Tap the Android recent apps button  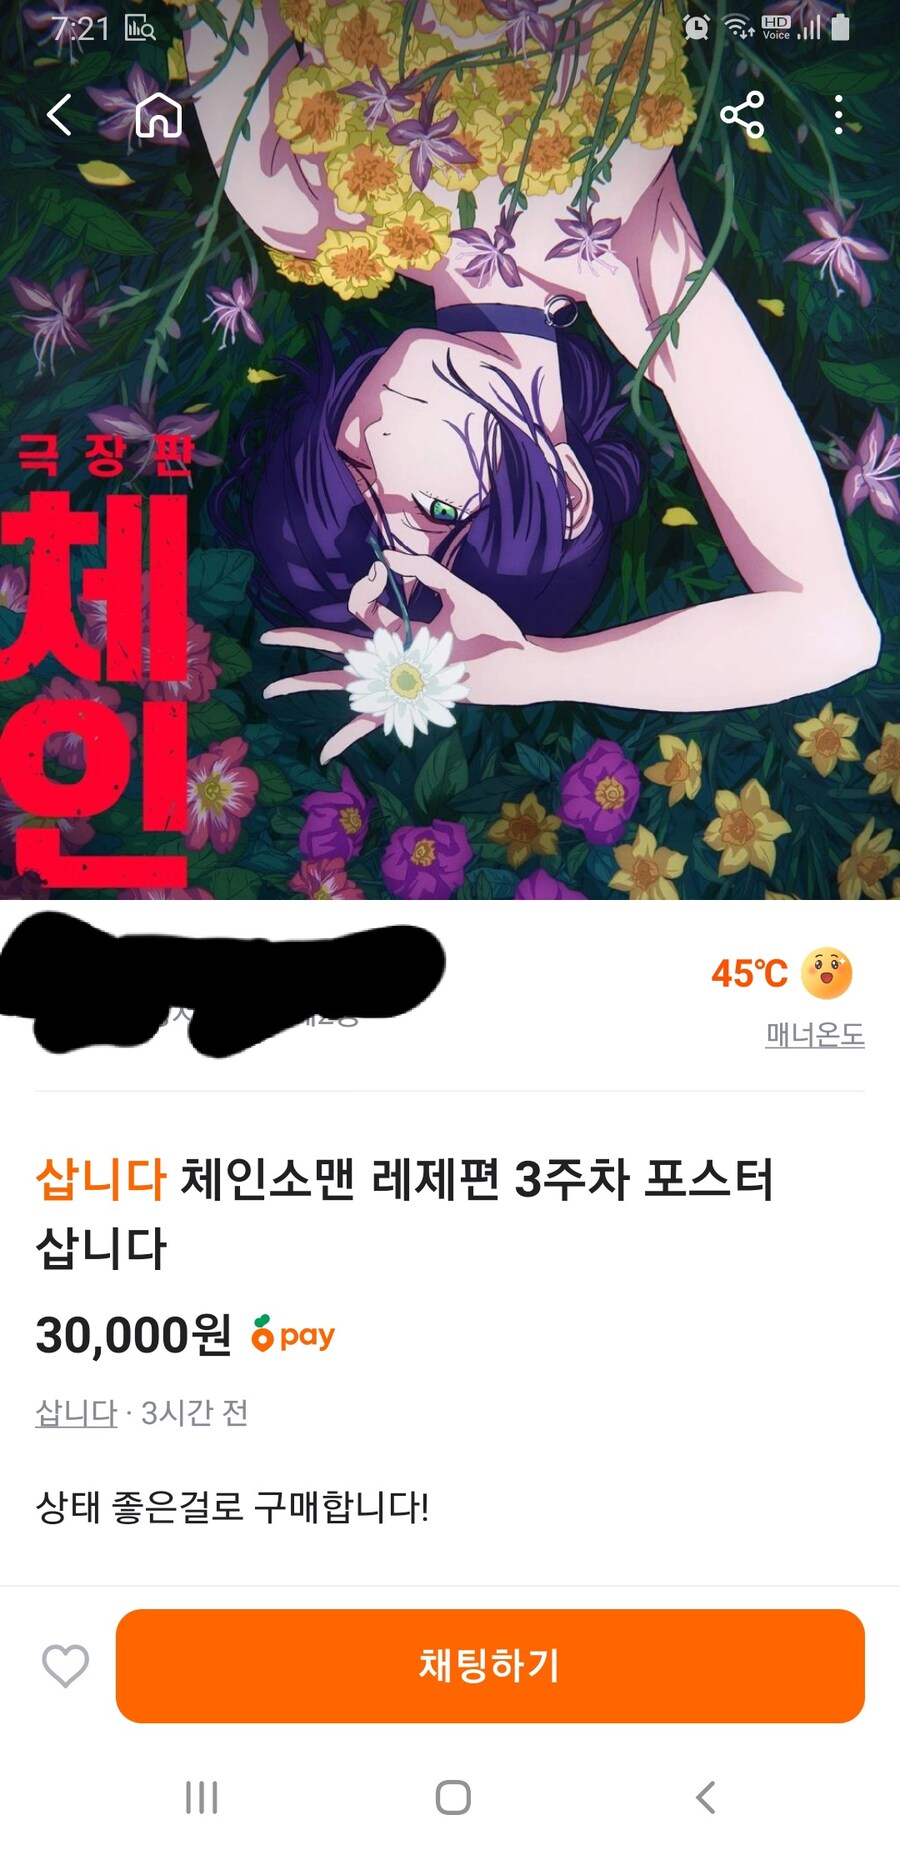(x=202, y=1797)
